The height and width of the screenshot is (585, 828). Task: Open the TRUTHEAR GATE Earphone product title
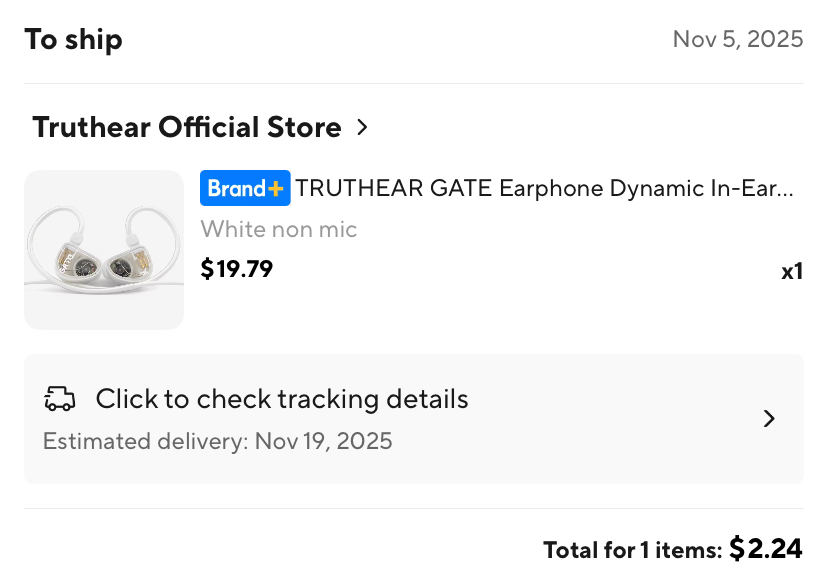pyautogui.click(x=544, y=188)
